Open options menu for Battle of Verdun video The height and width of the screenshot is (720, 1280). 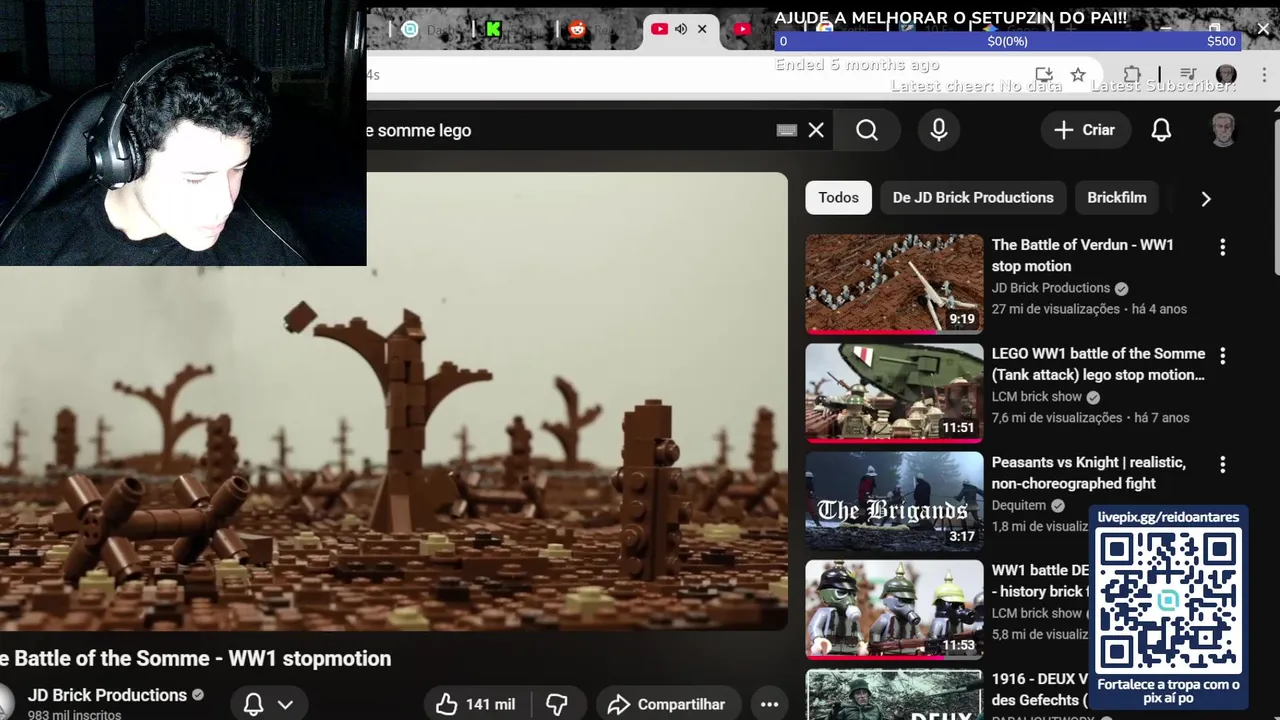pos(1222,247)
